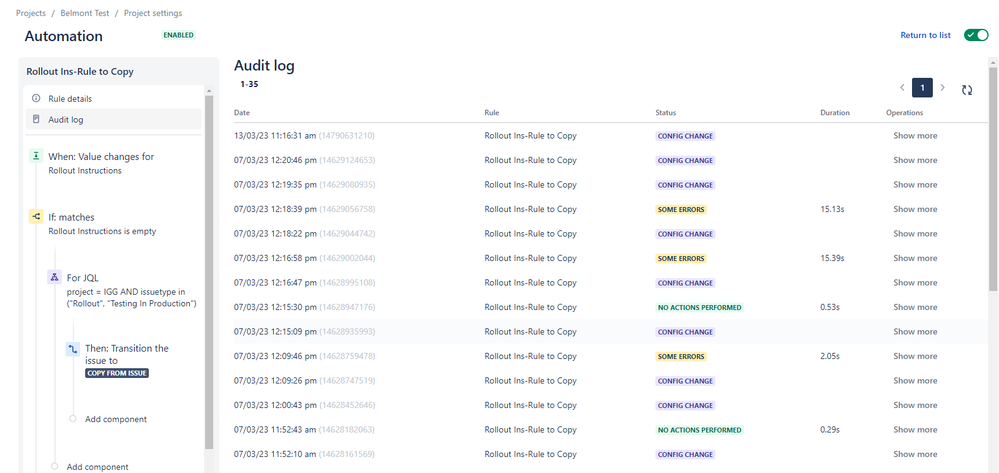This screenshot has height=473, width=999.
Task: Show more for 13/03/23 11:16:31 am entry
Action: (915, 136)
